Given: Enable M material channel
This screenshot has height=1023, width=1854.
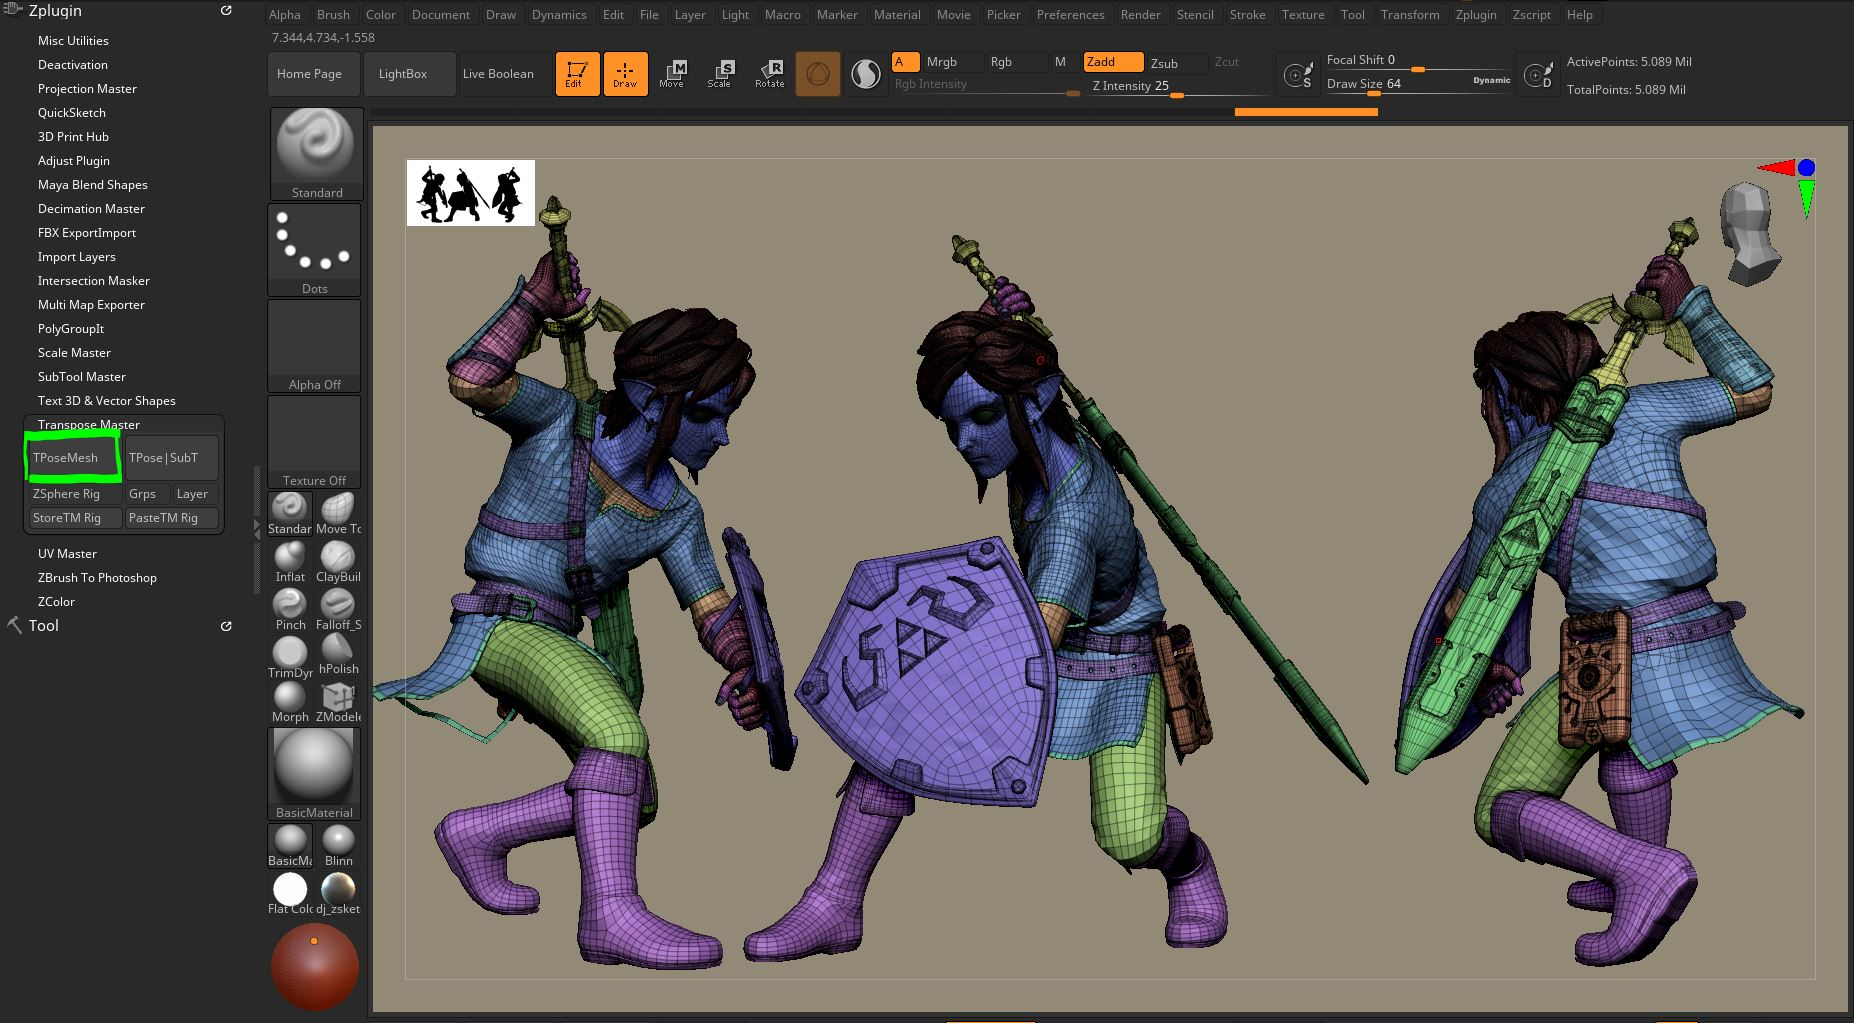Looking at the screenshot, I should click(x=1060, y=62).
